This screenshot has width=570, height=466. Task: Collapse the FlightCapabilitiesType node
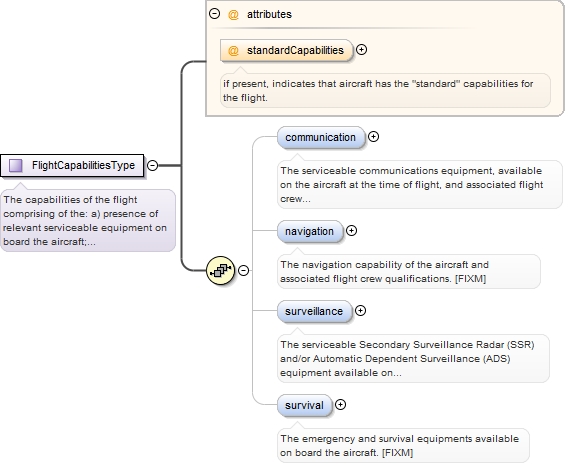(152, 165)
